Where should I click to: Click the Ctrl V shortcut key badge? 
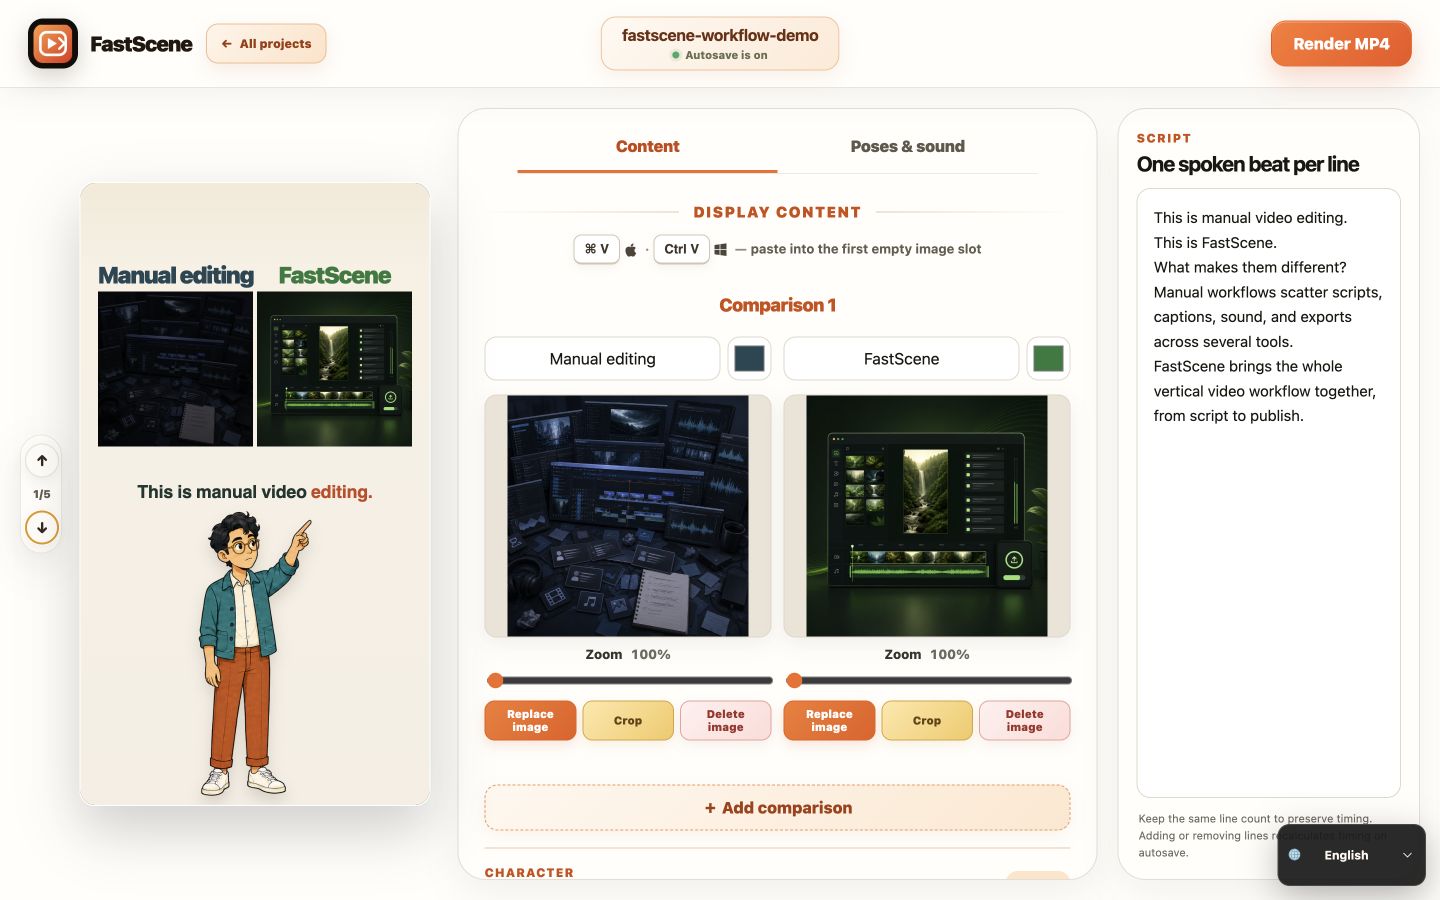coord(682,249)
